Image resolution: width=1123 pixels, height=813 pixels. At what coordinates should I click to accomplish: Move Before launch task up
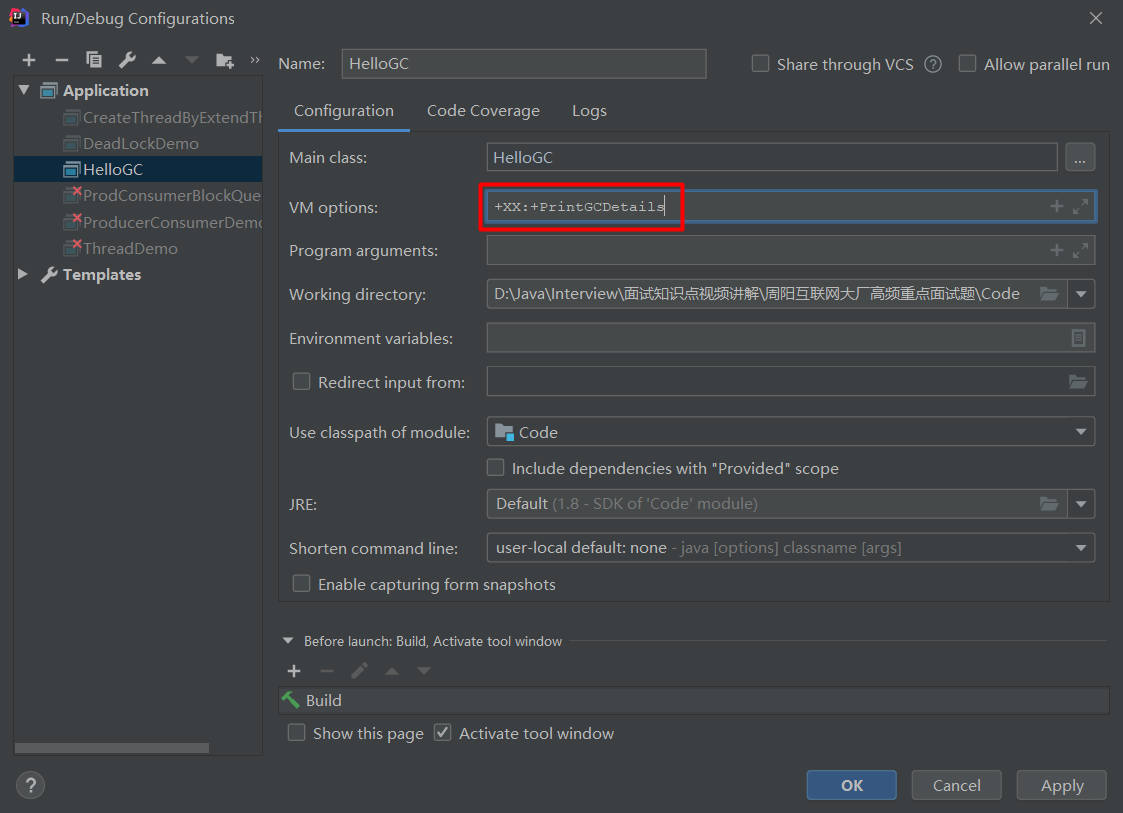[392, 671]
